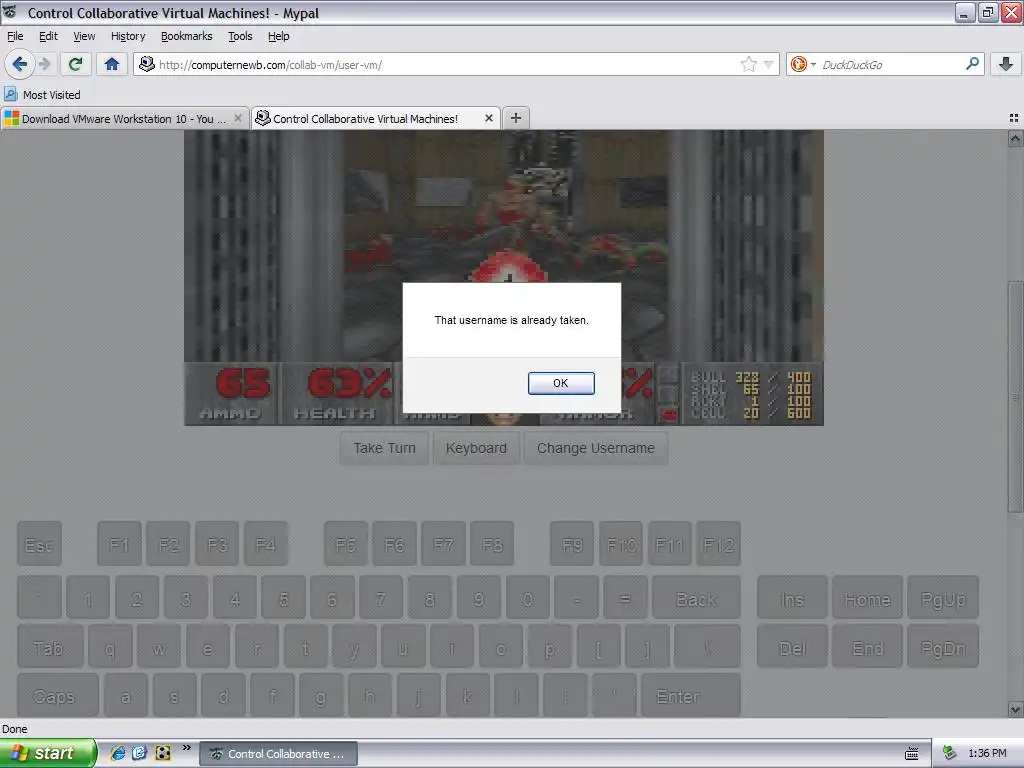This screenshot has width=1024, height=768.
Task: Bookmark the page with the star icon
Action: tap(748, 64)
